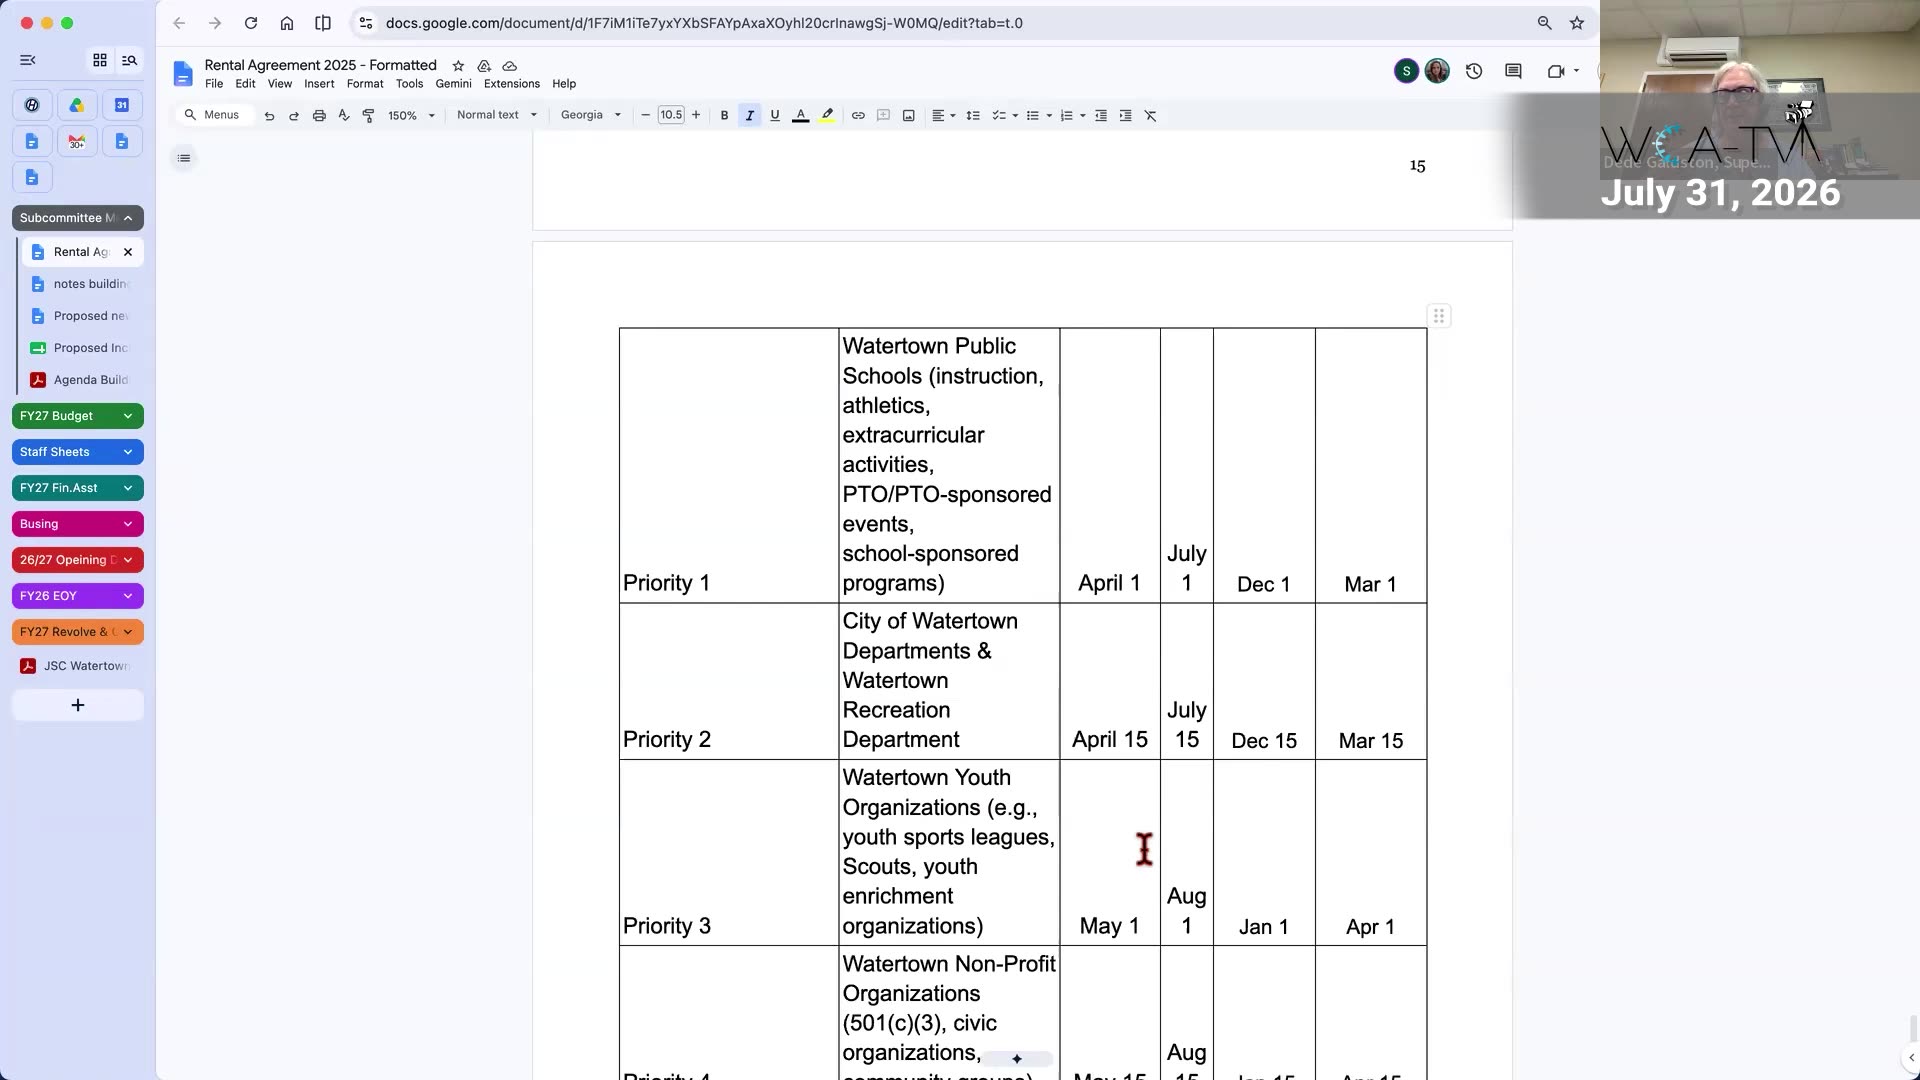Open the bulleted list options dropdown
The width and height of the screenshot is (1920, 1080).
point(1039,116)
